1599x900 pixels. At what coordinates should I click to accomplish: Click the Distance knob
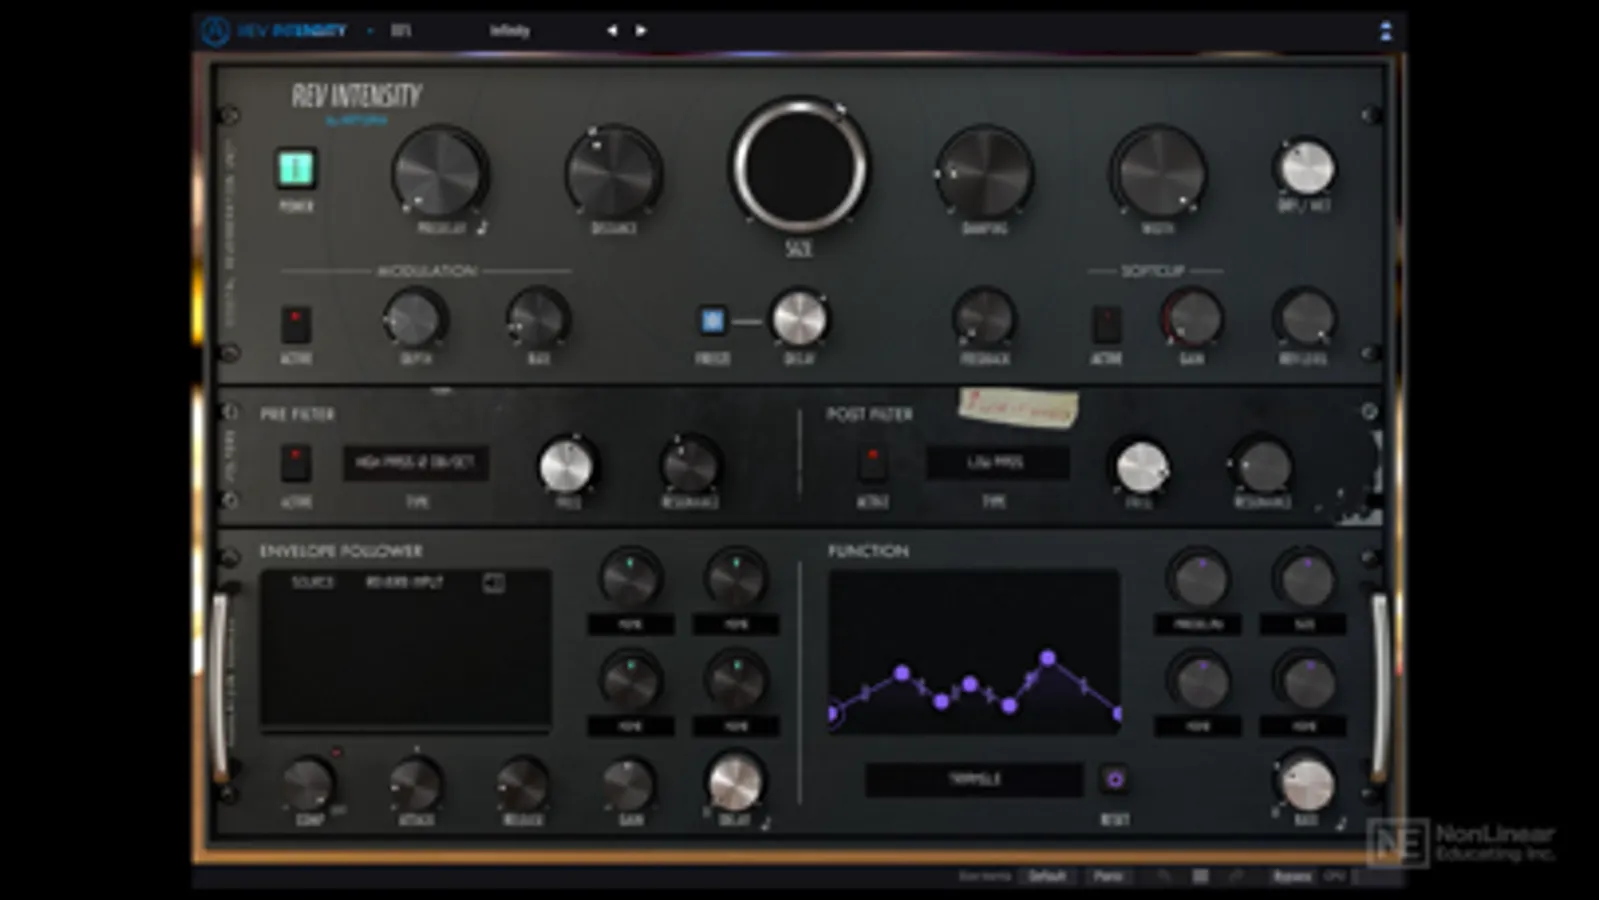613,172
